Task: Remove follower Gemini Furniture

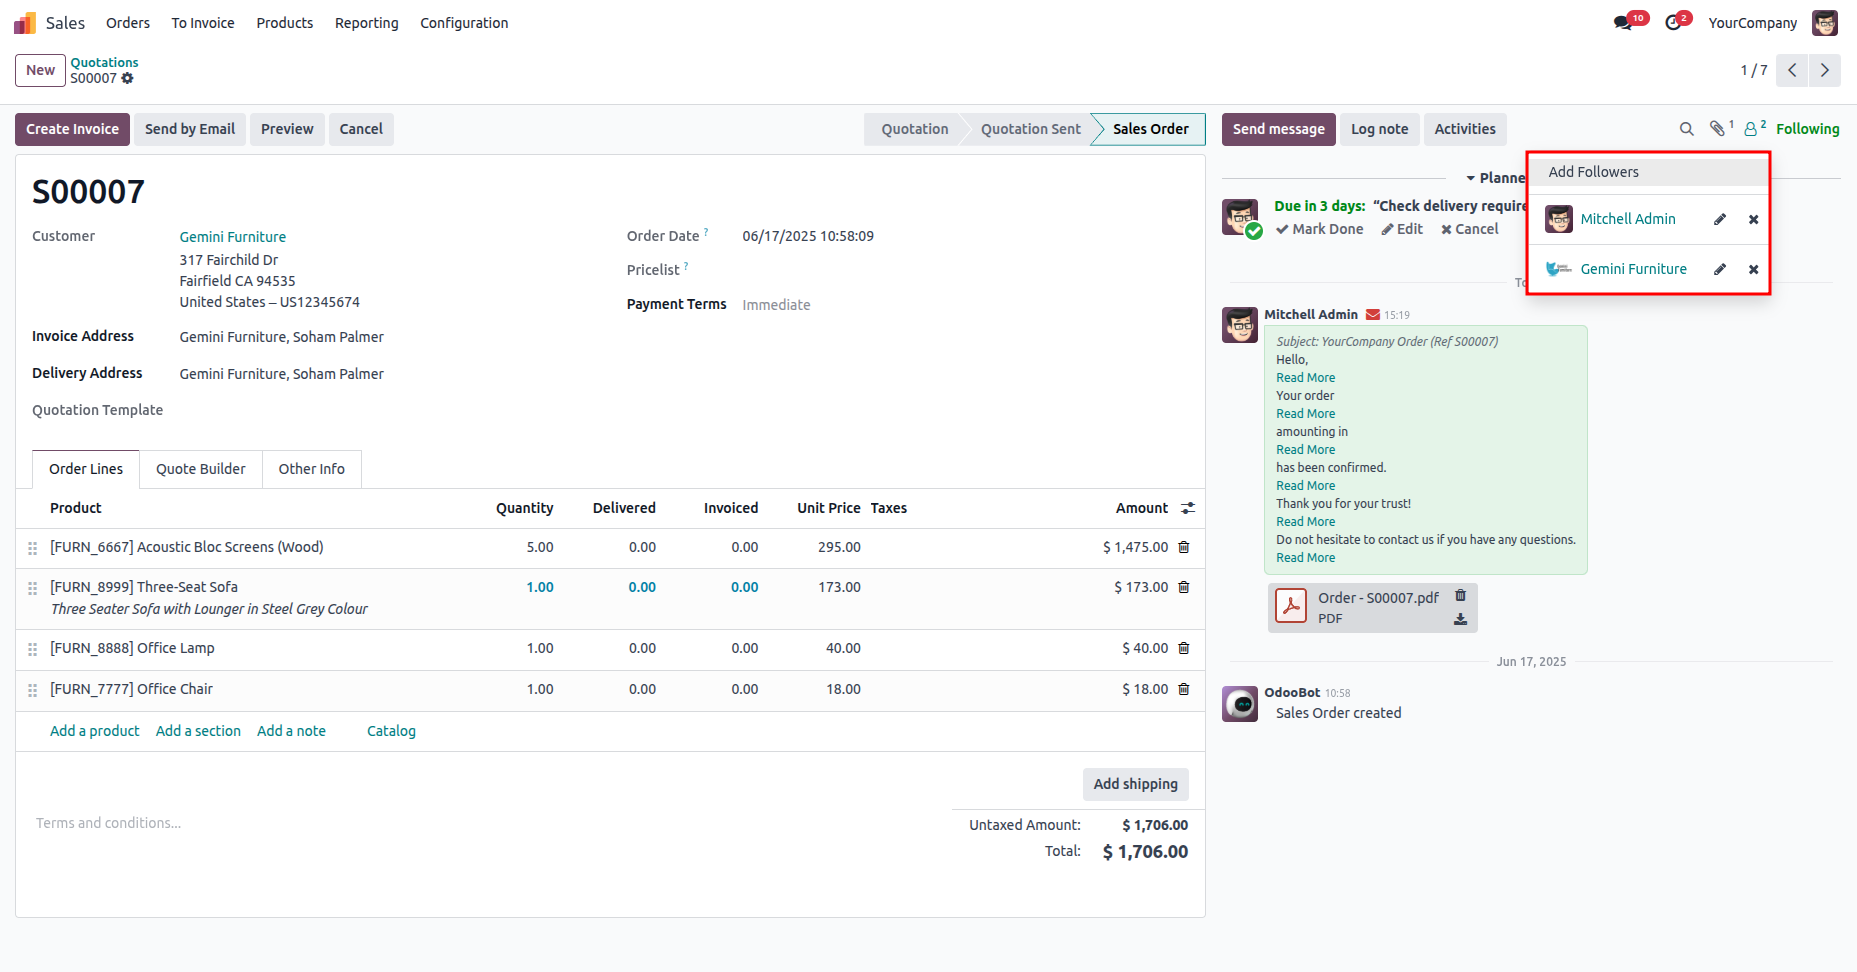Action: [1753, 269]
